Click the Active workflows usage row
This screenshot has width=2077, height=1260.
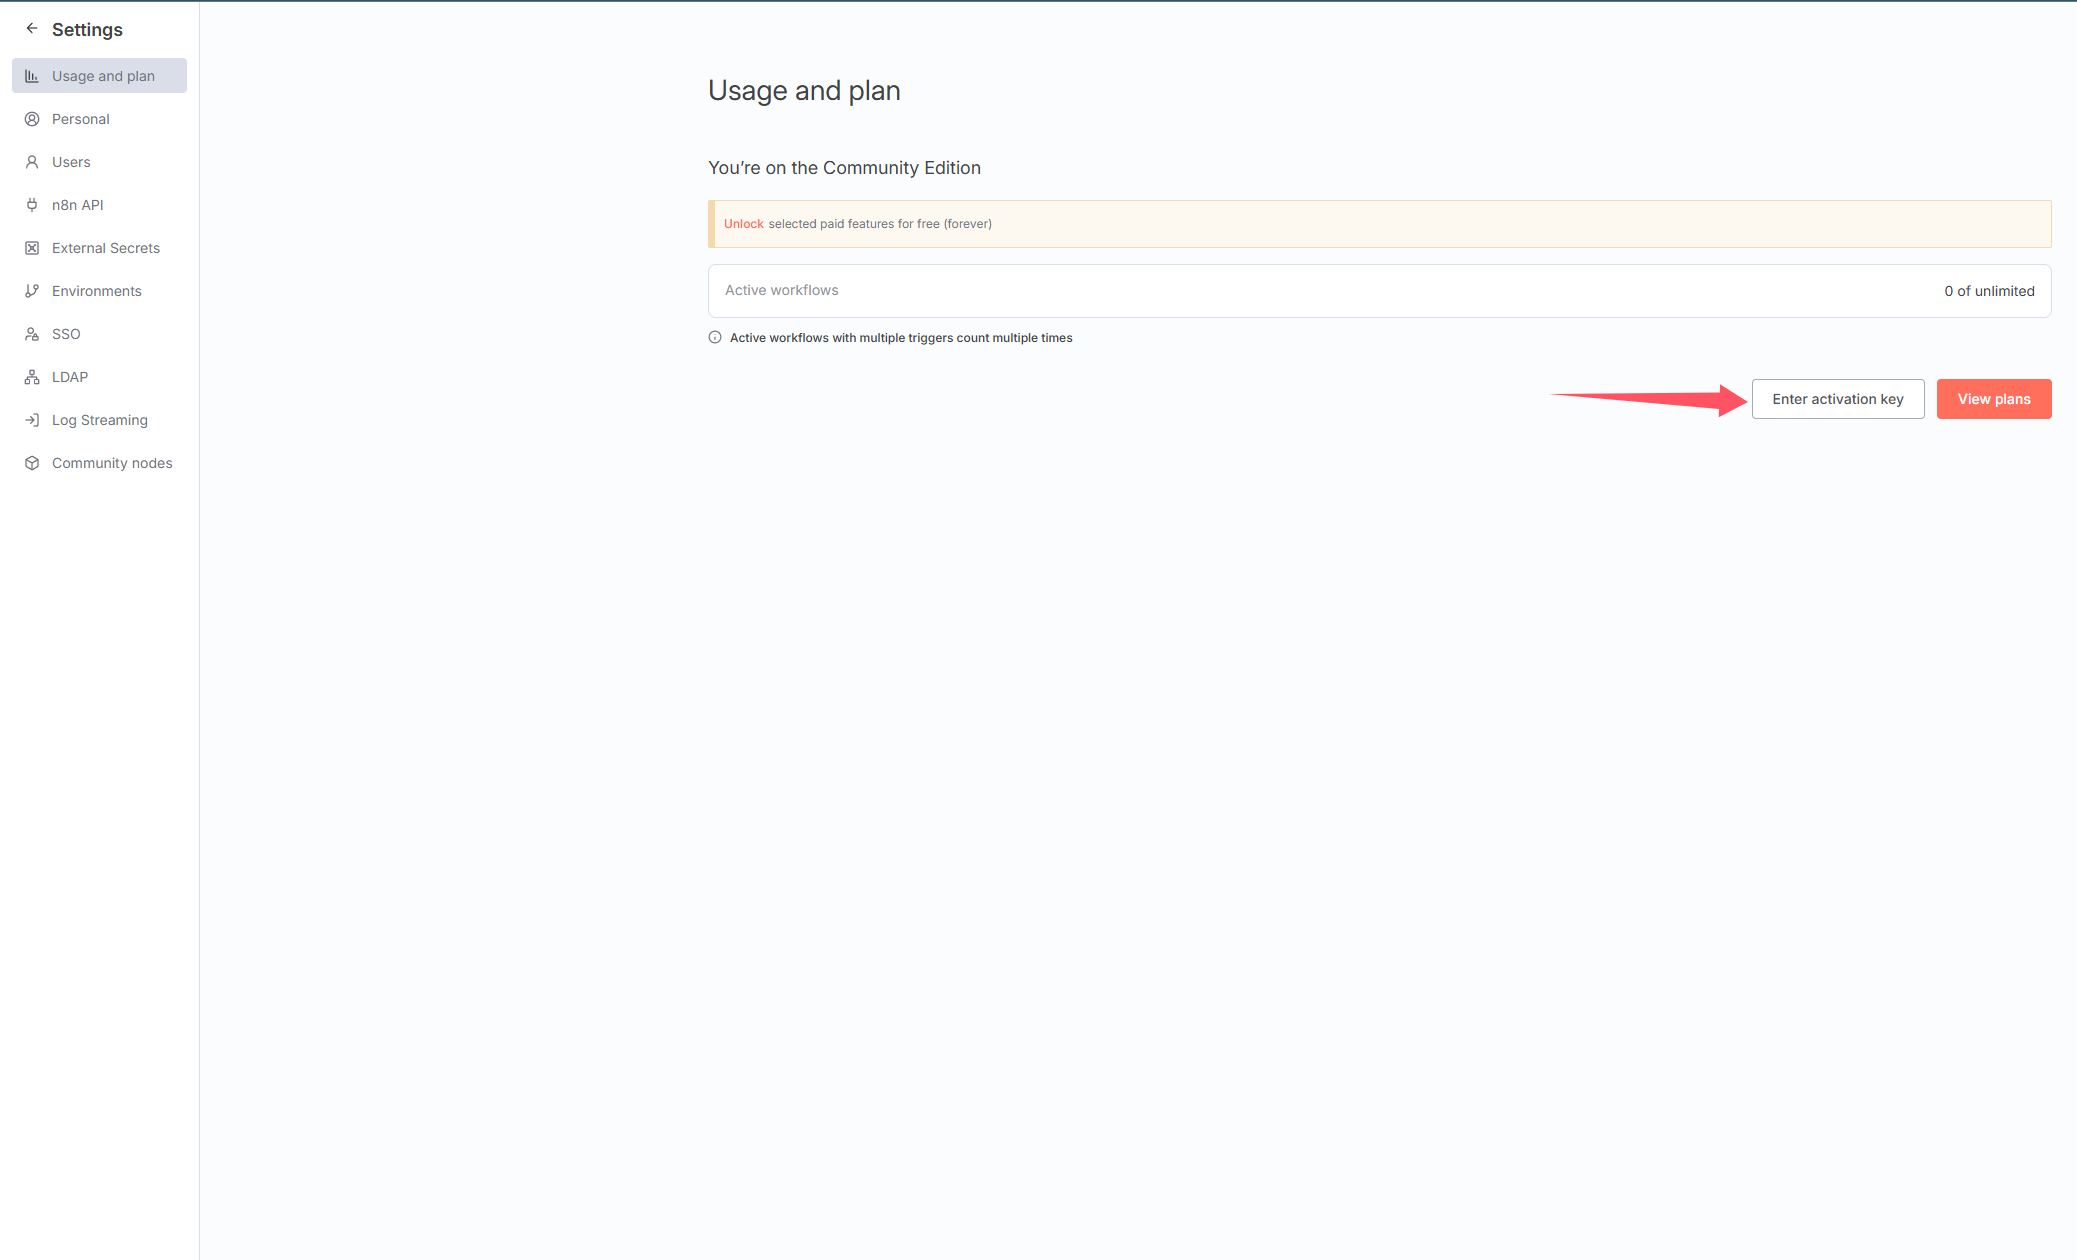click(x=1379, y=291)
